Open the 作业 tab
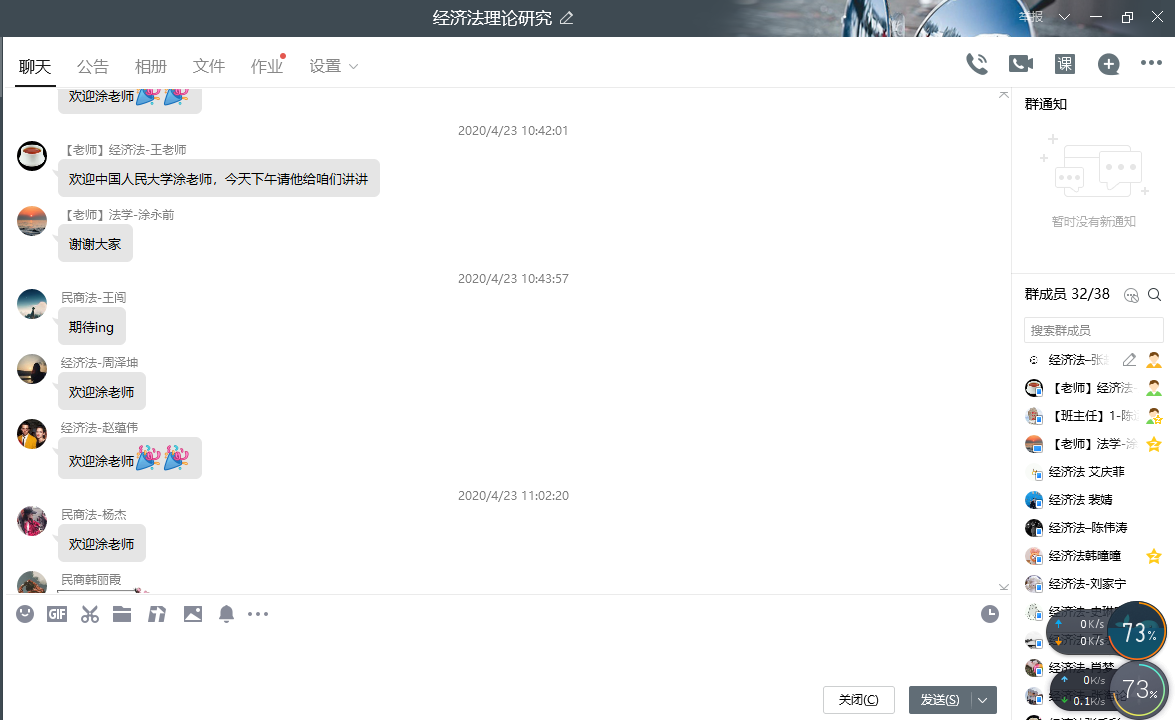The width and height of the screenshot is (1175, 720). pyautogui.click(x=266, y=67)
